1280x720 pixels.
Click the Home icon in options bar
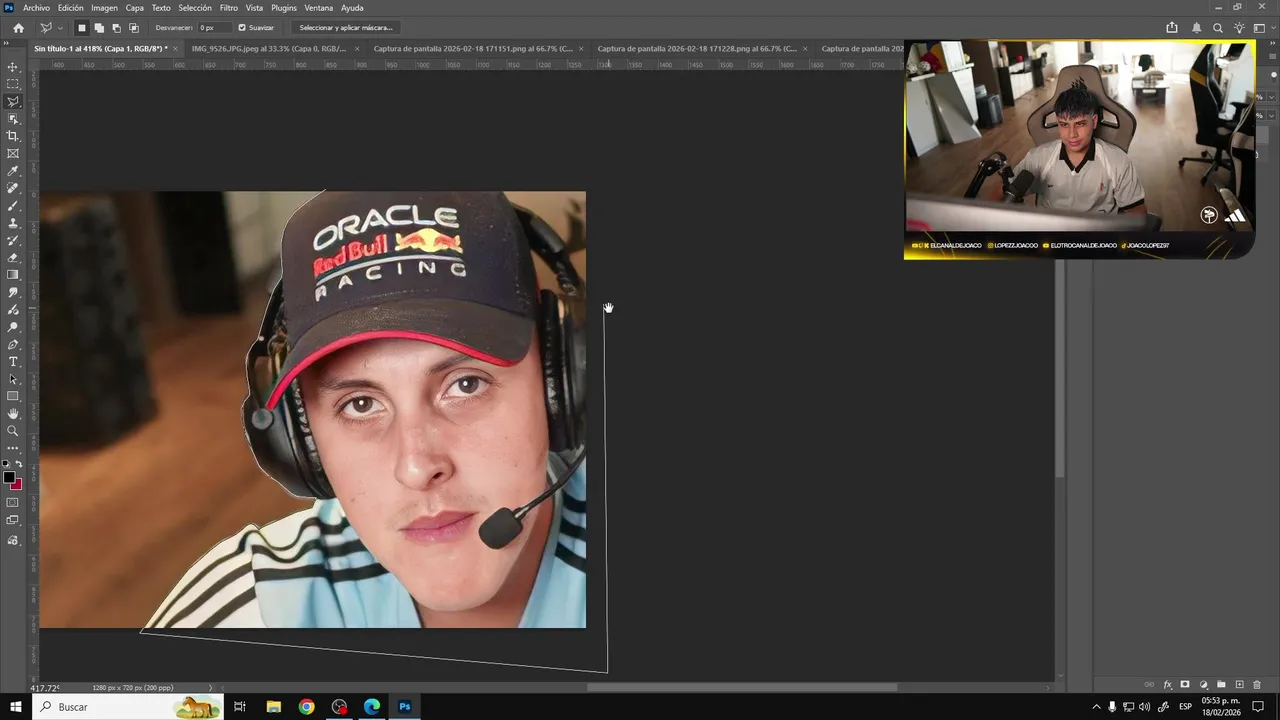[x=18, y=28]
